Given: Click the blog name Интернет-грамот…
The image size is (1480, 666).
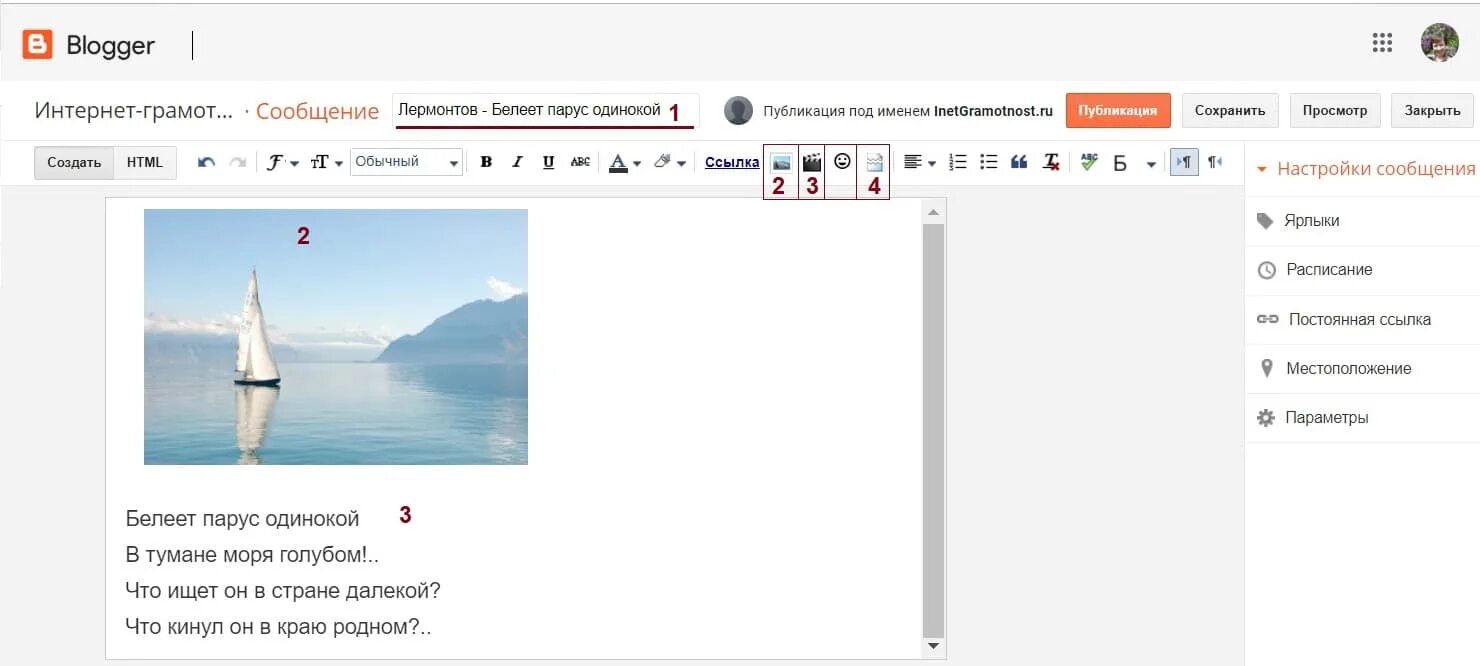Looking at the screenshot, I should pos(134,110).
